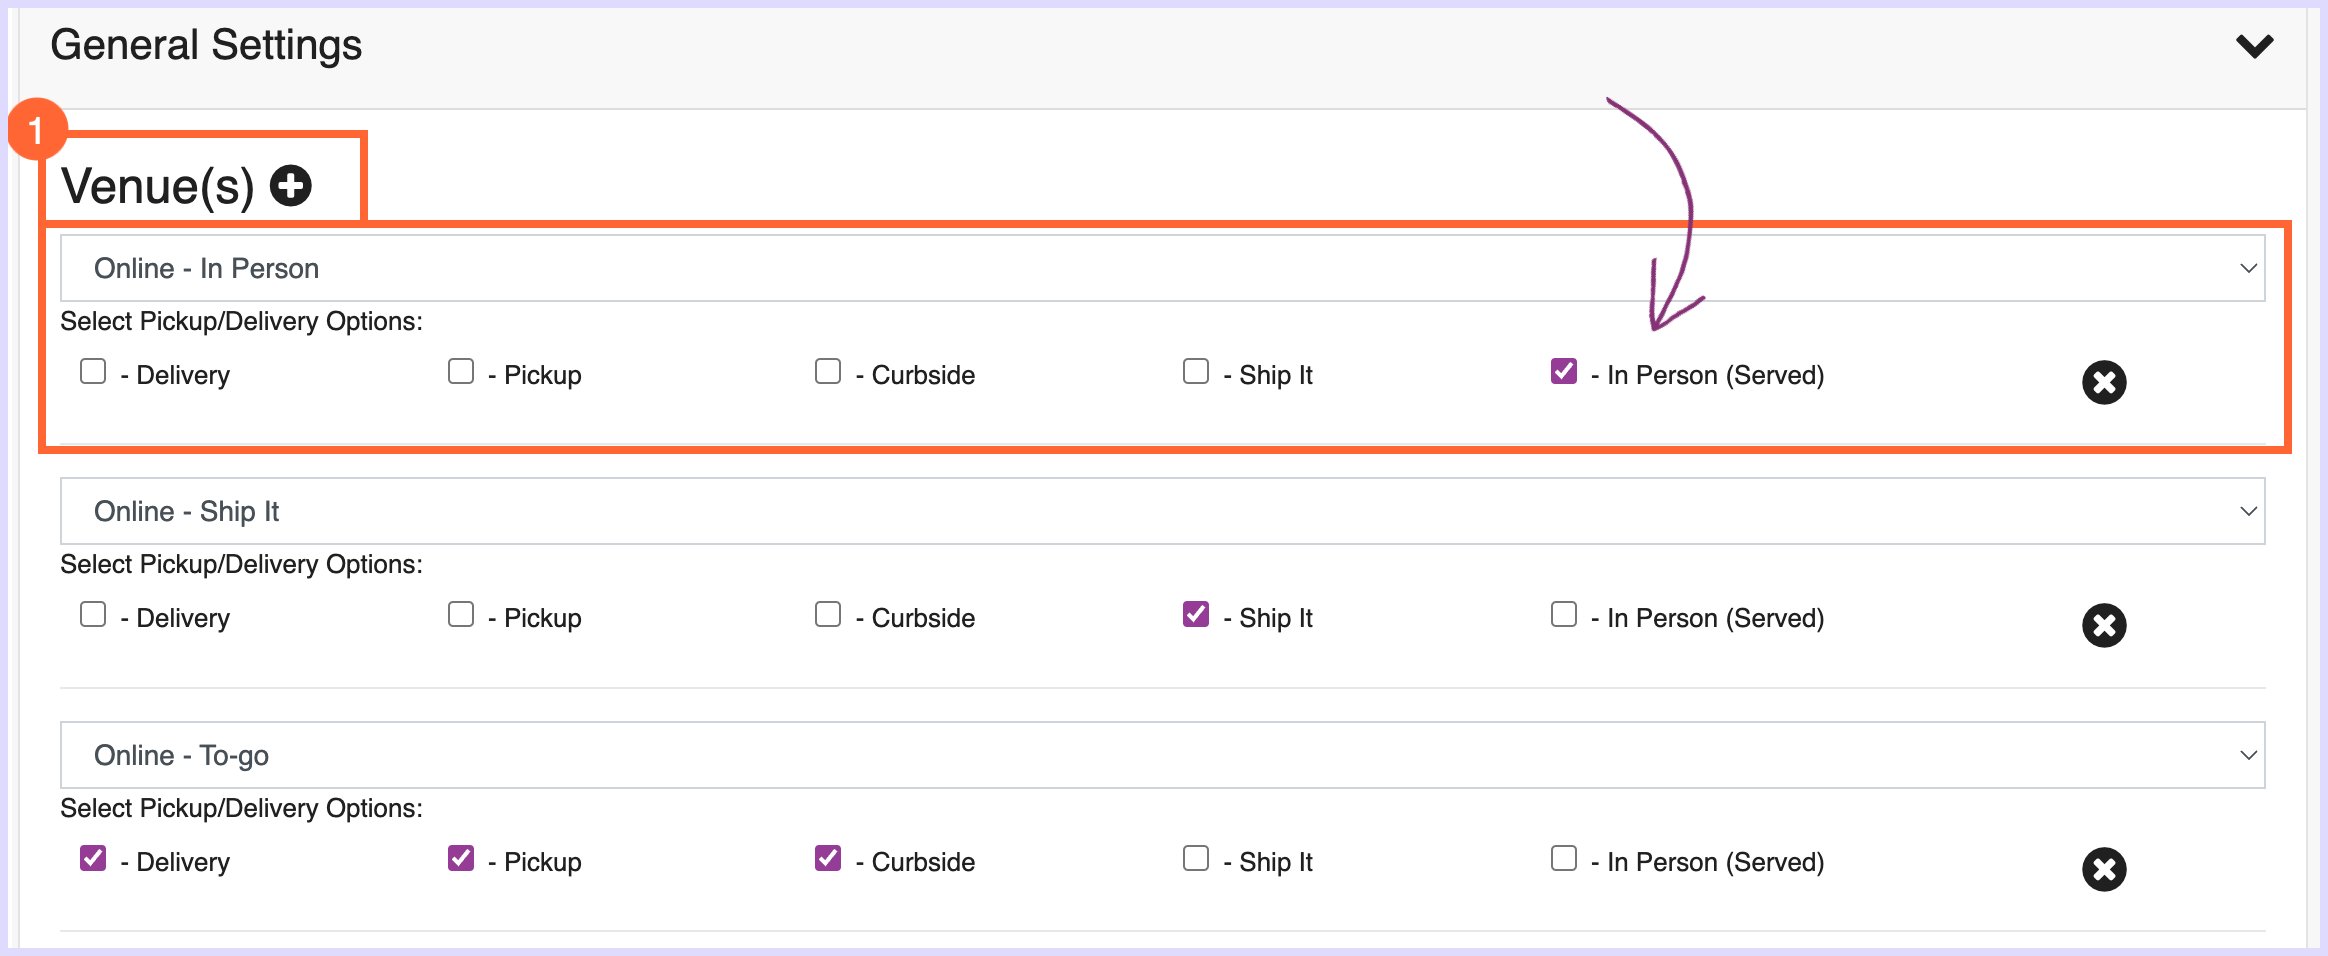Check In Person (Served) for Ship It venue

(1564, 614)
